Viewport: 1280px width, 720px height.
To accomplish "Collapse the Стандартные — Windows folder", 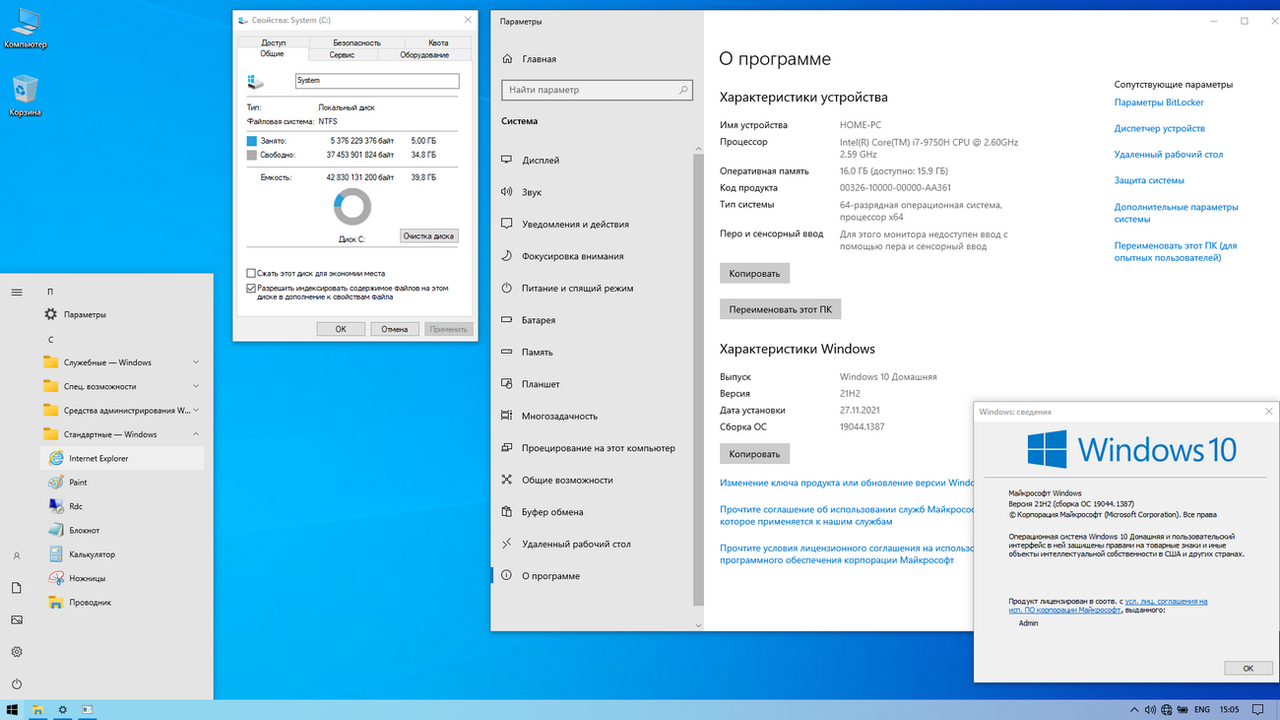I will coord(122,434).
